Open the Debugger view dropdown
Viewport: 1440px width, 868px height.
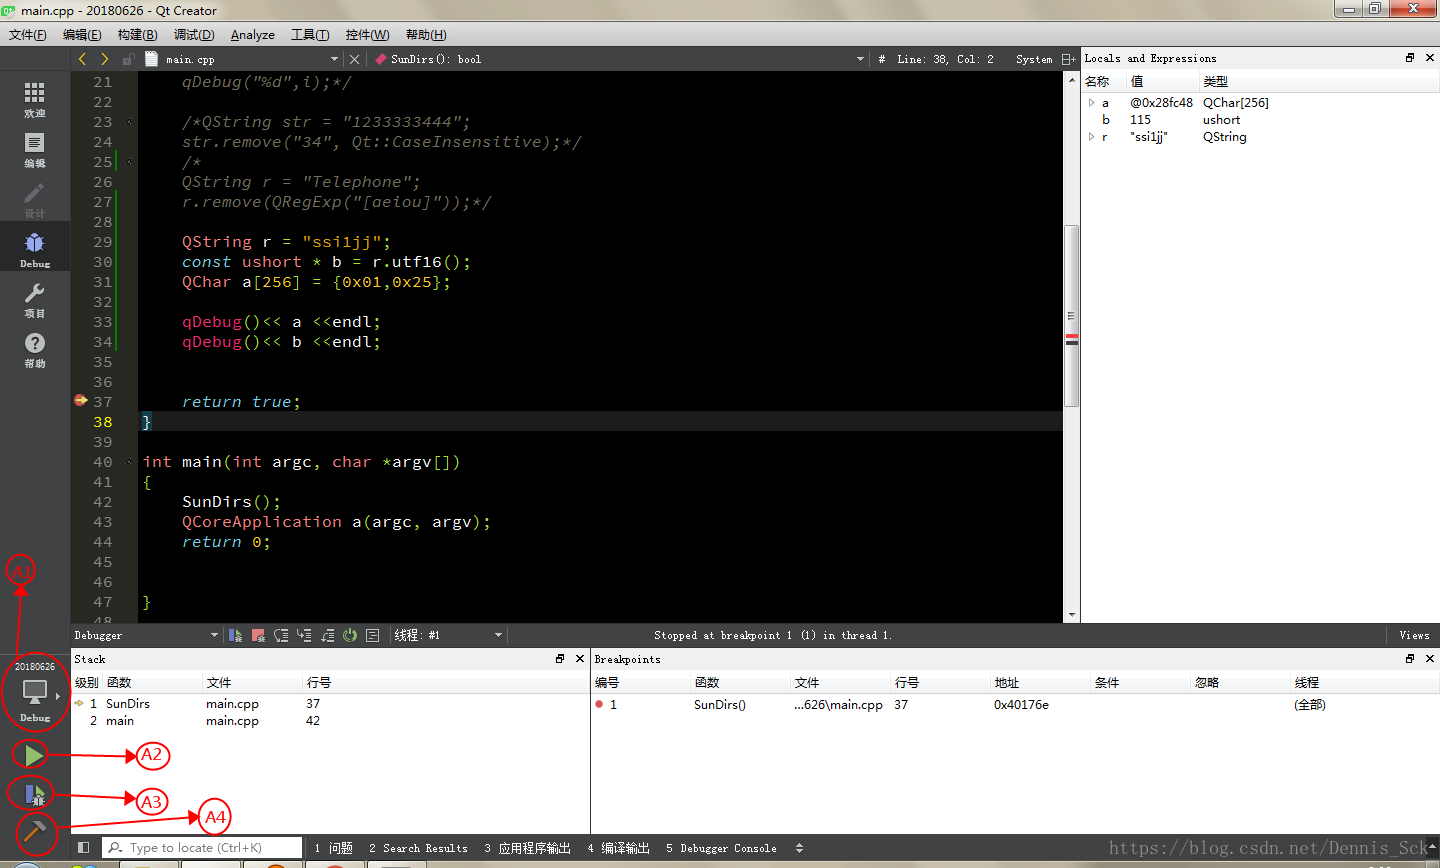click(x=146, y=635)
